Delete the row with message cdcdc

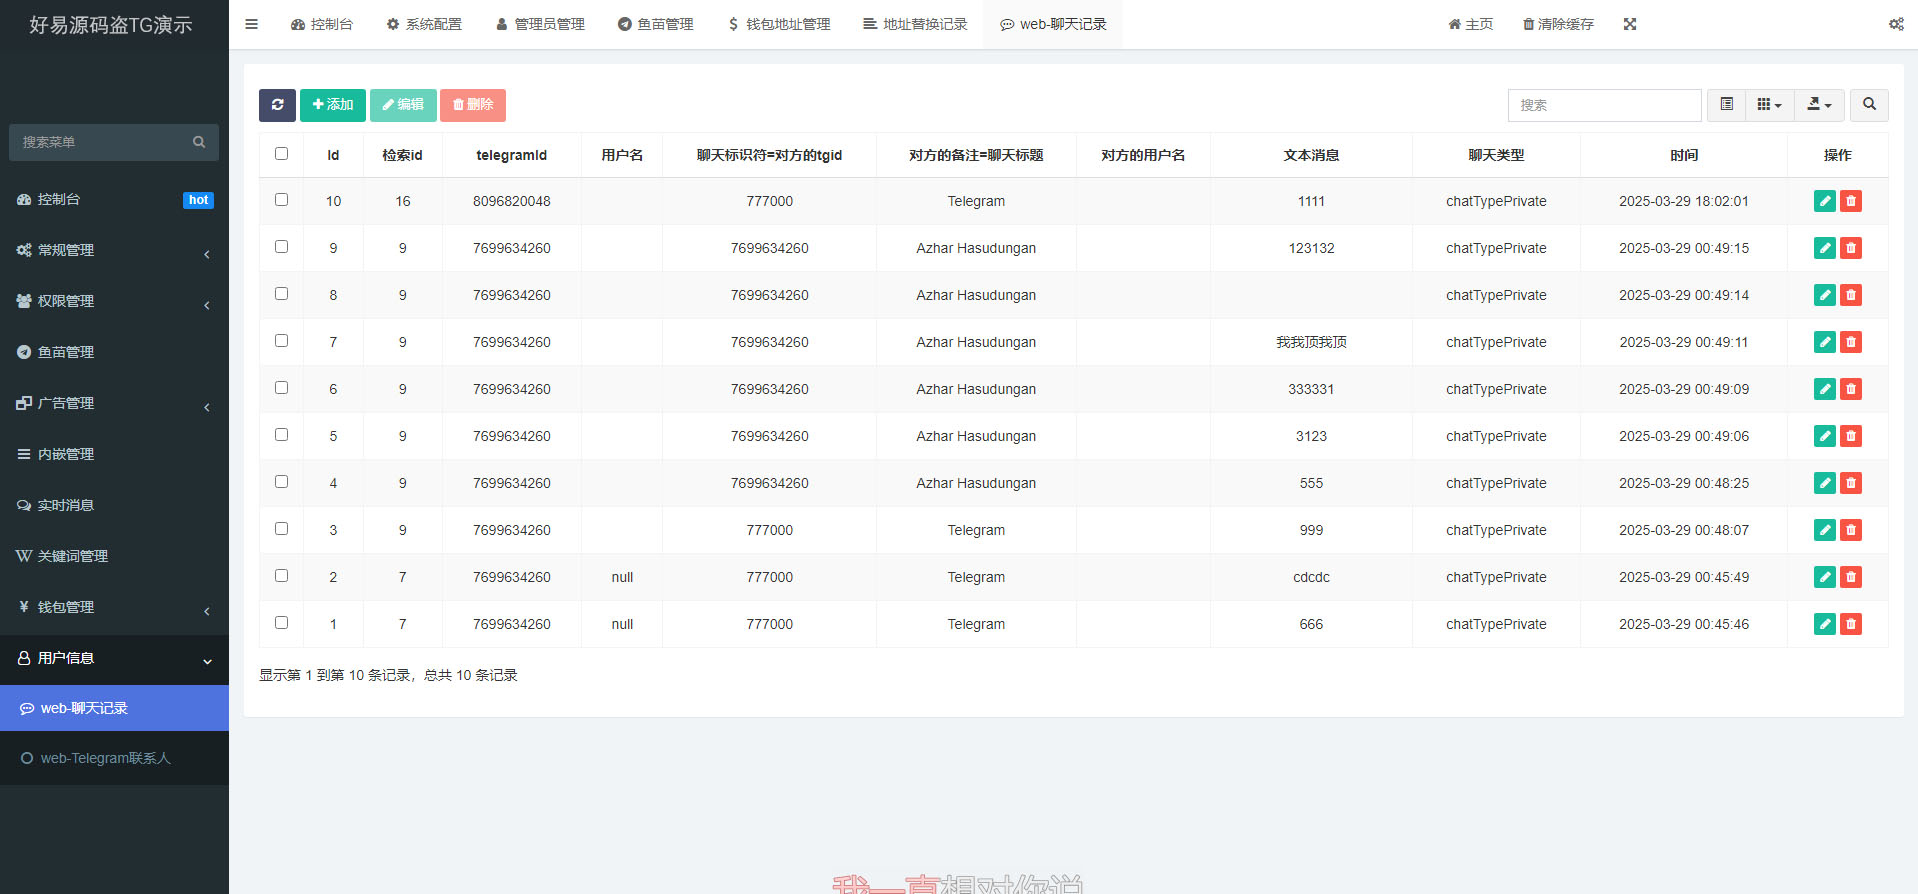[1851, 577]
